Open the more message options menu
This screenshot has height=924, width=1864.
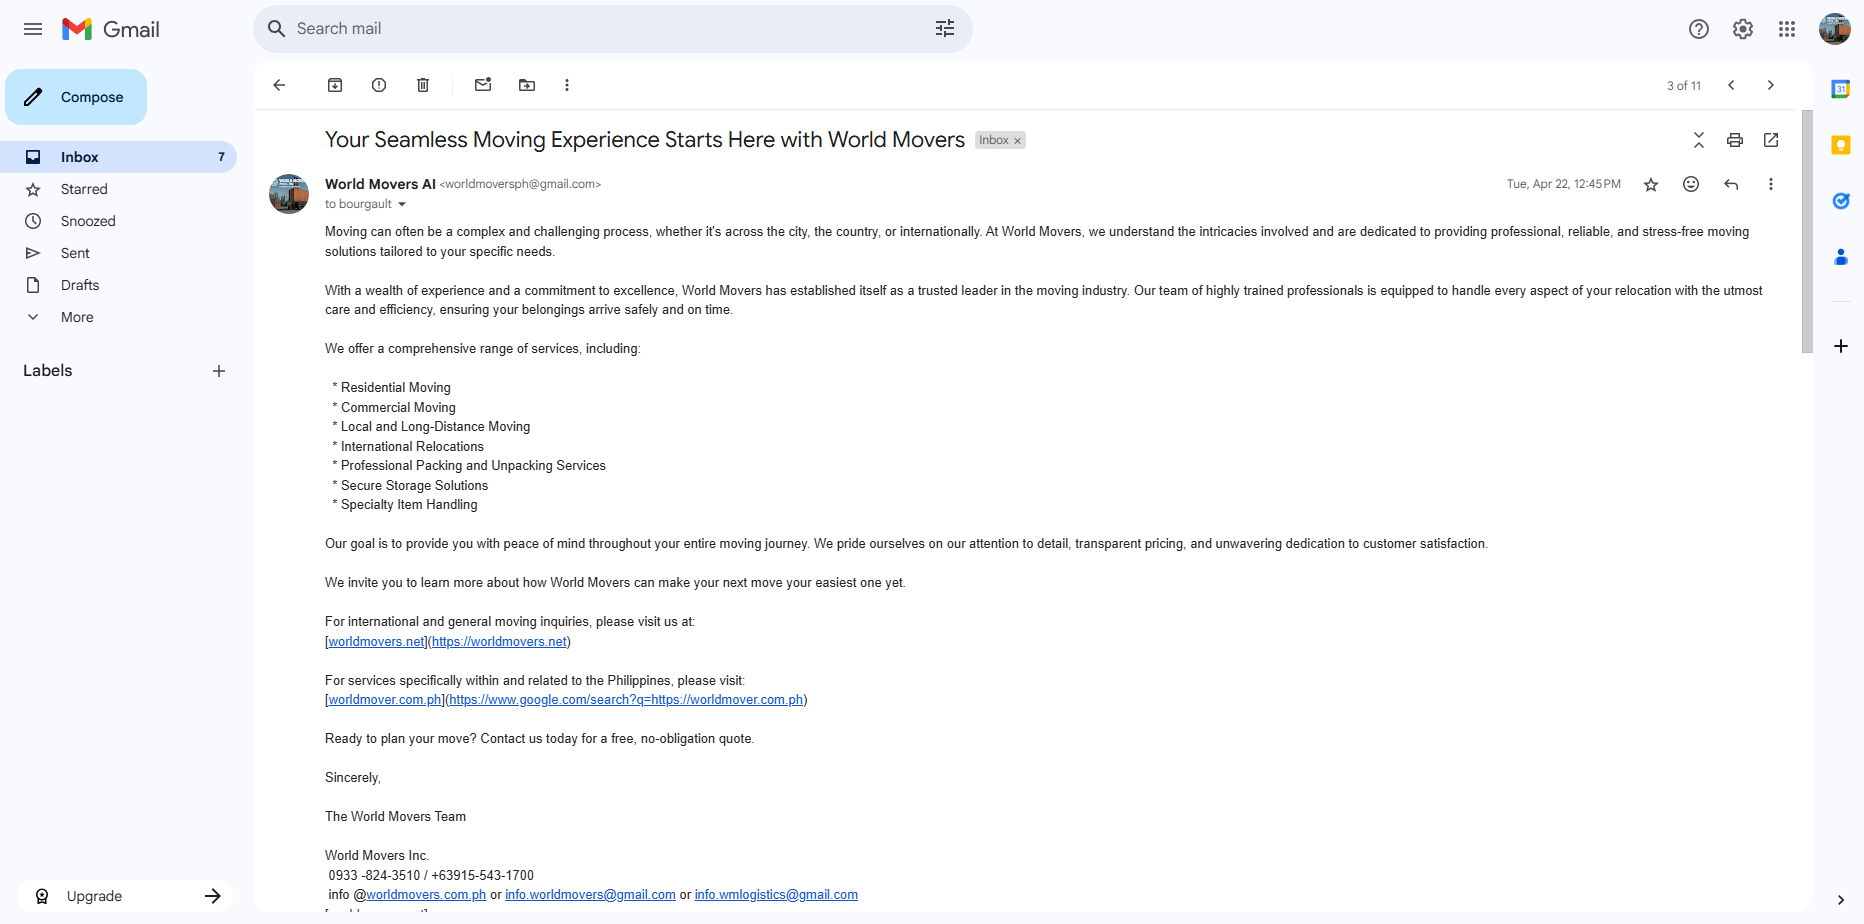[x=1771, y=184]
